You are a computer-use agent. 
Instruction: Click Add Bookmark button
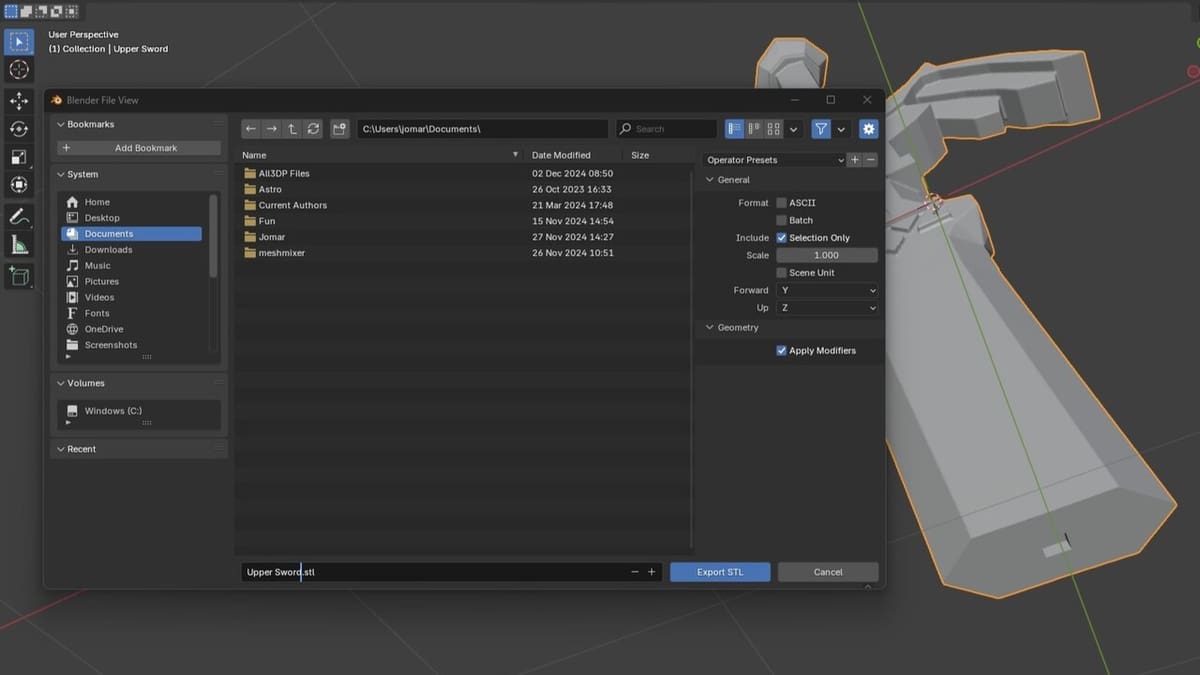click(x=139, y=148)
